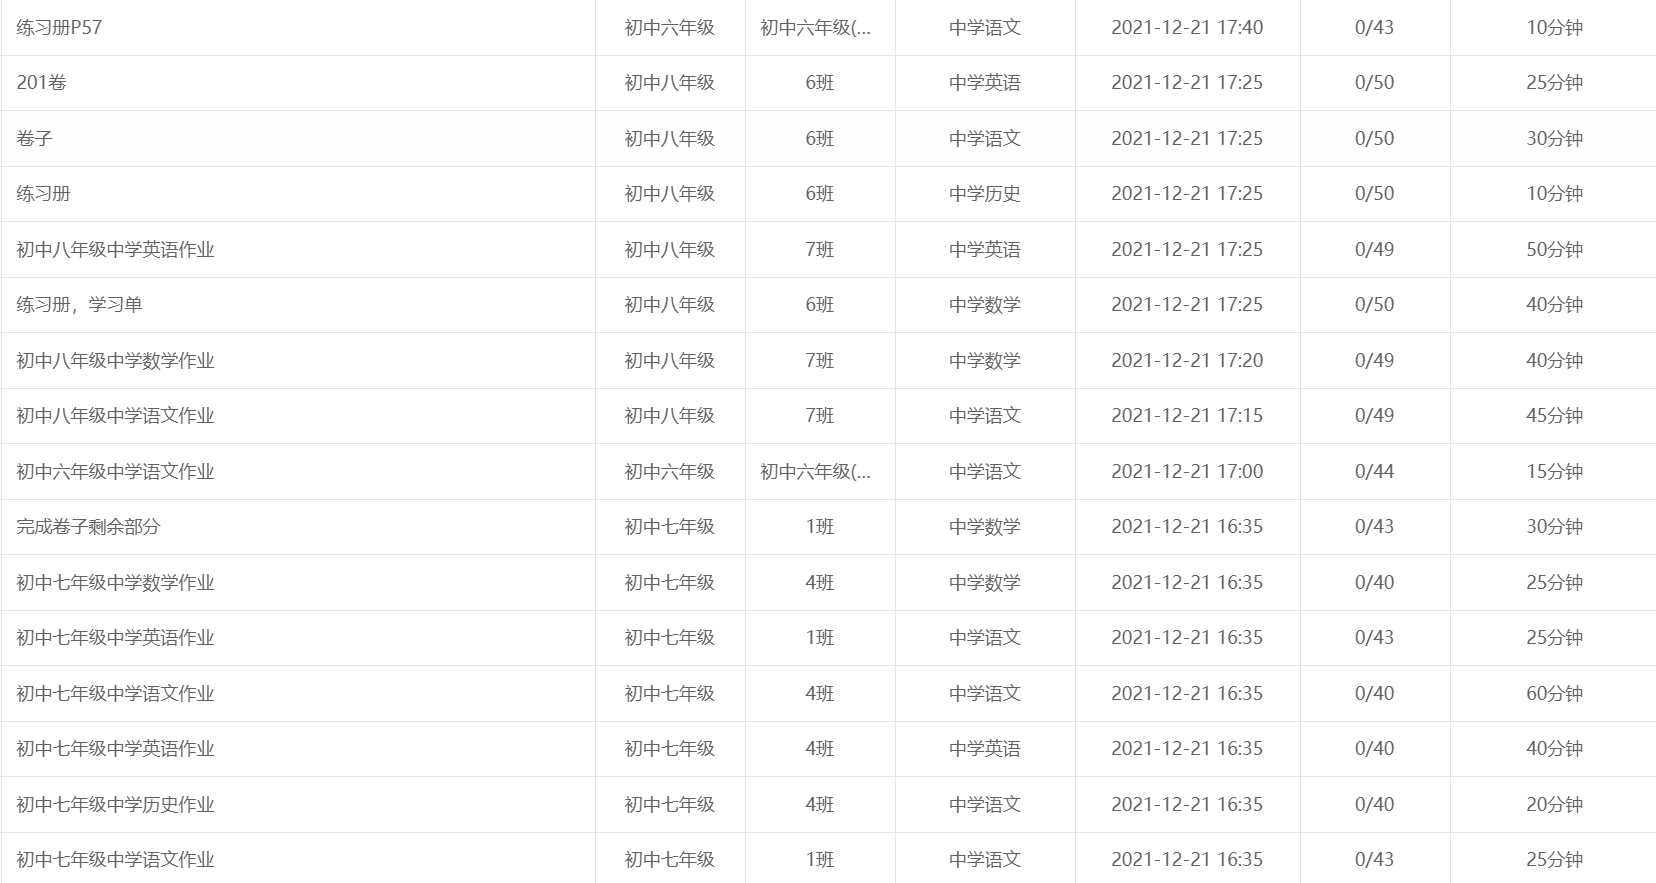This screenshot has height=883, width=1656.
Task: Select the 201卷 assignment title
Action: (41, 83)
